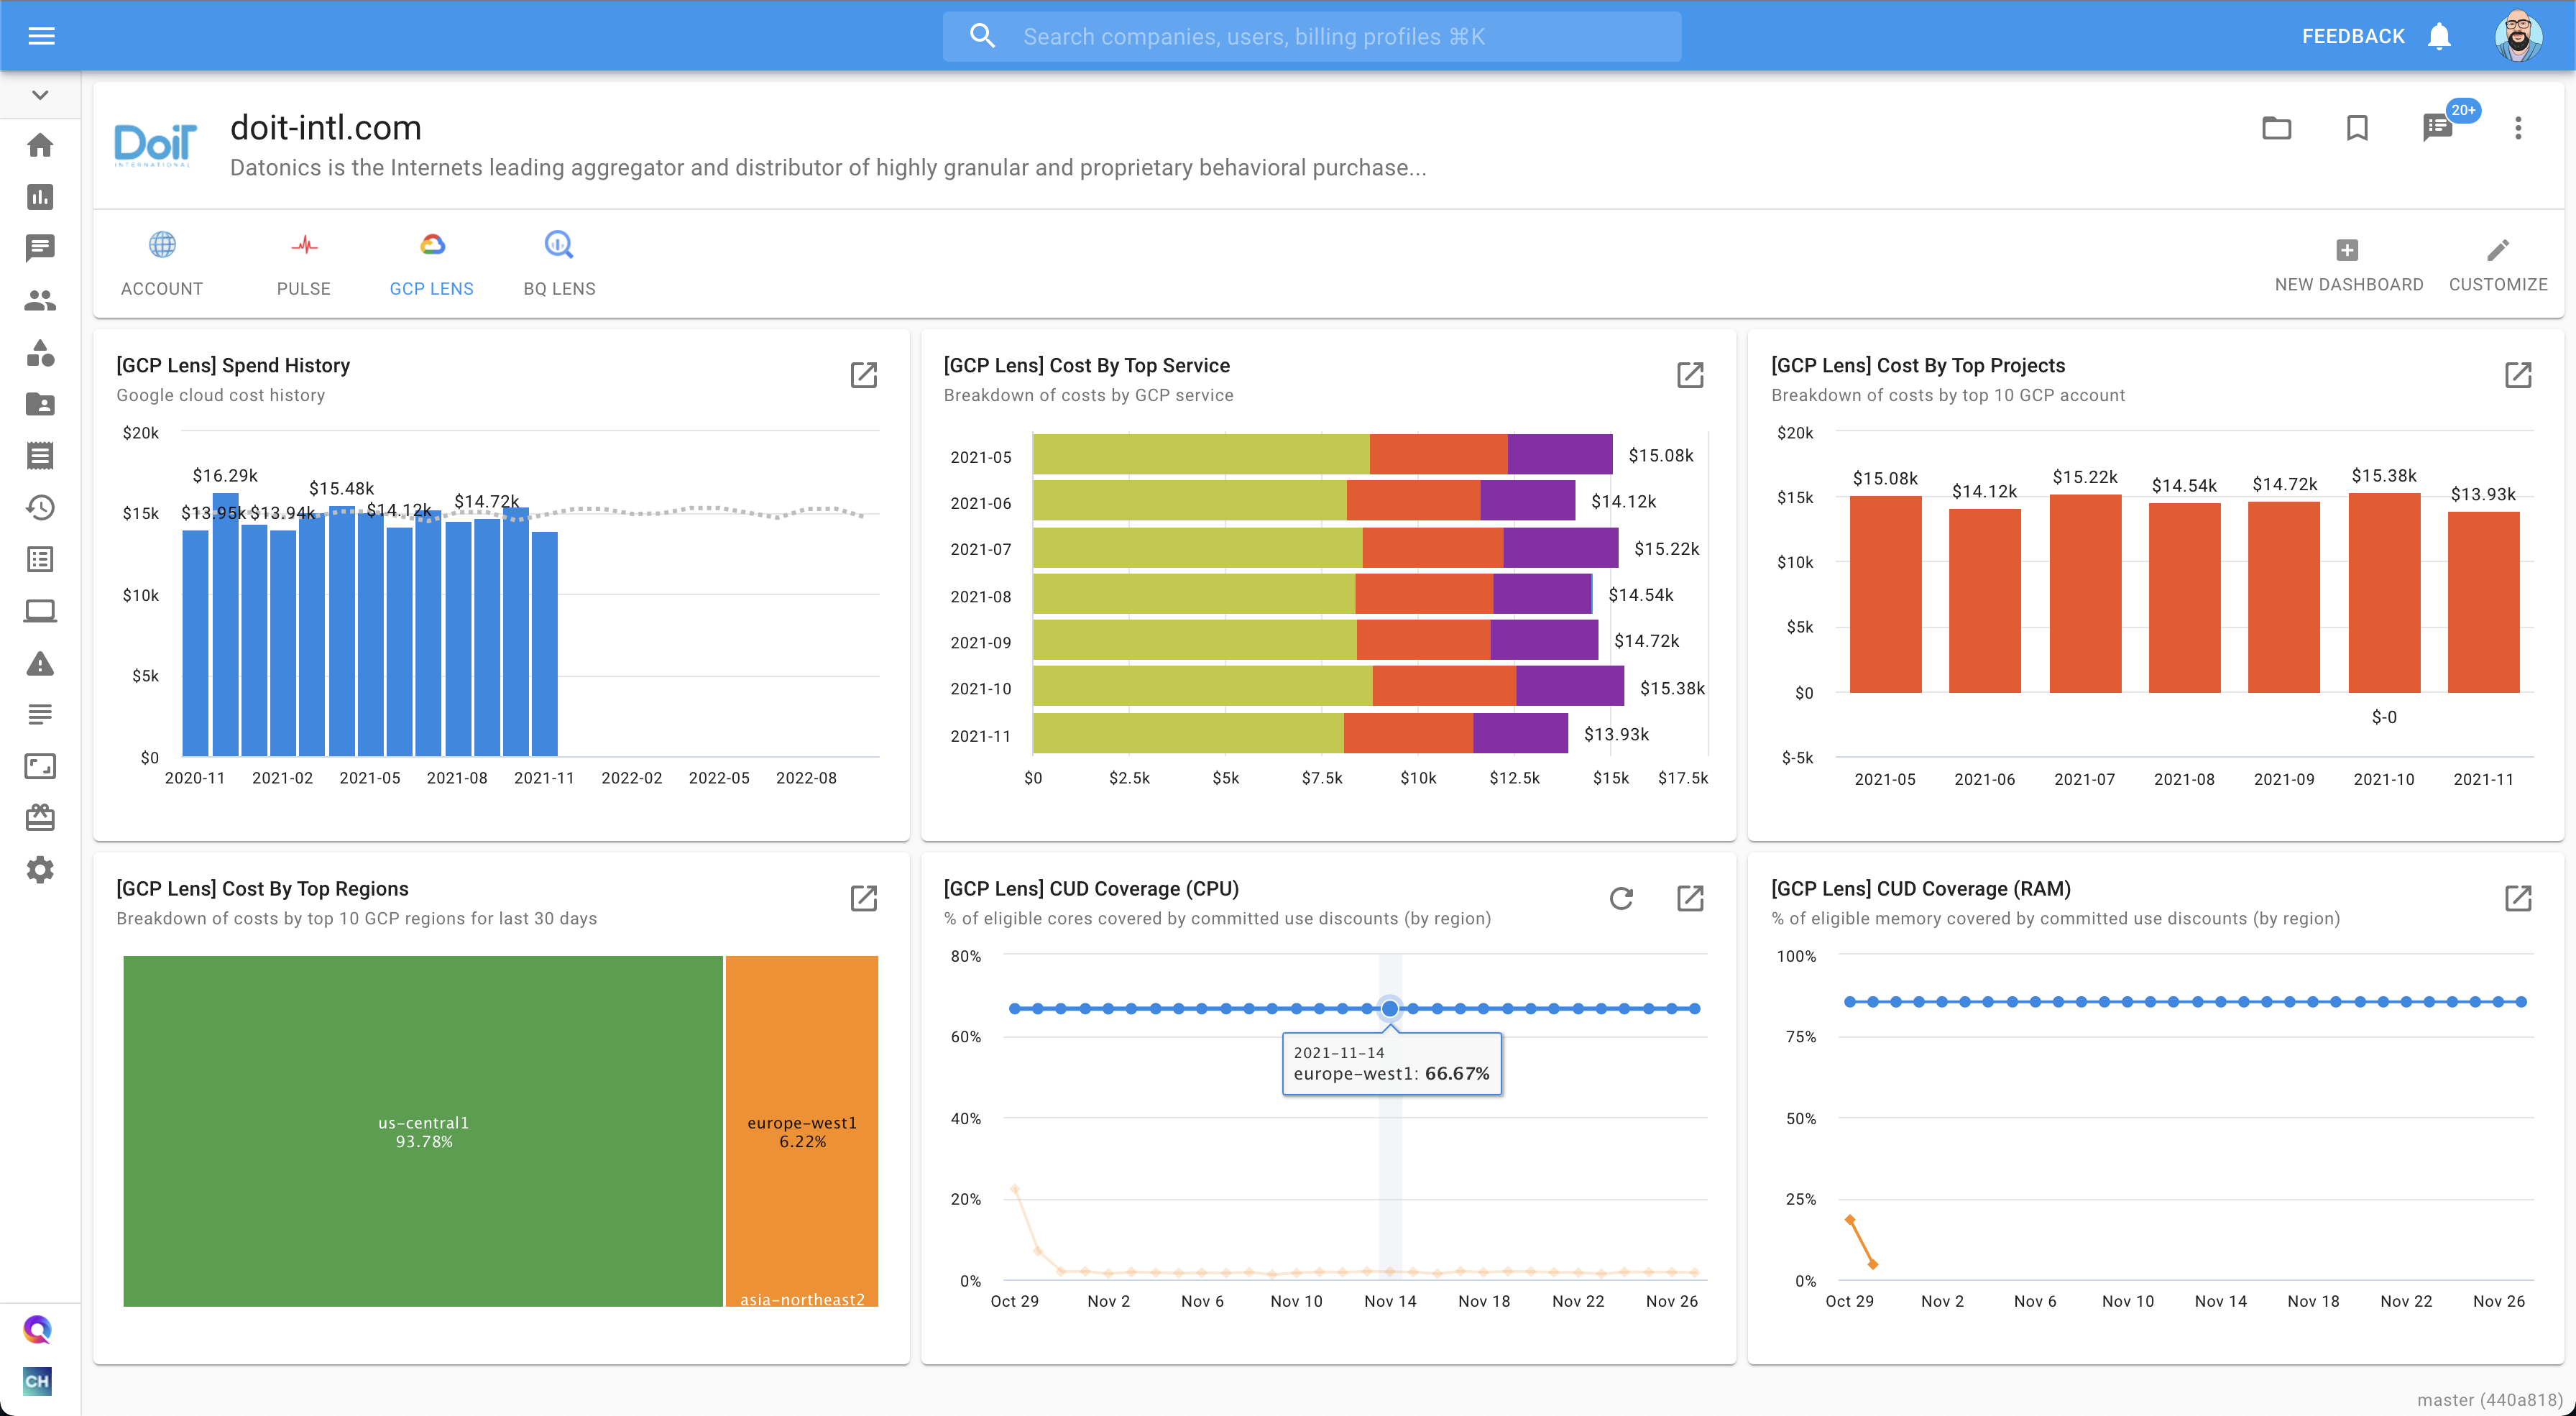Screen dimensions: 2576x1416
Task: Switch to the BQ LENS tab
Action: [x=559, y=264]
